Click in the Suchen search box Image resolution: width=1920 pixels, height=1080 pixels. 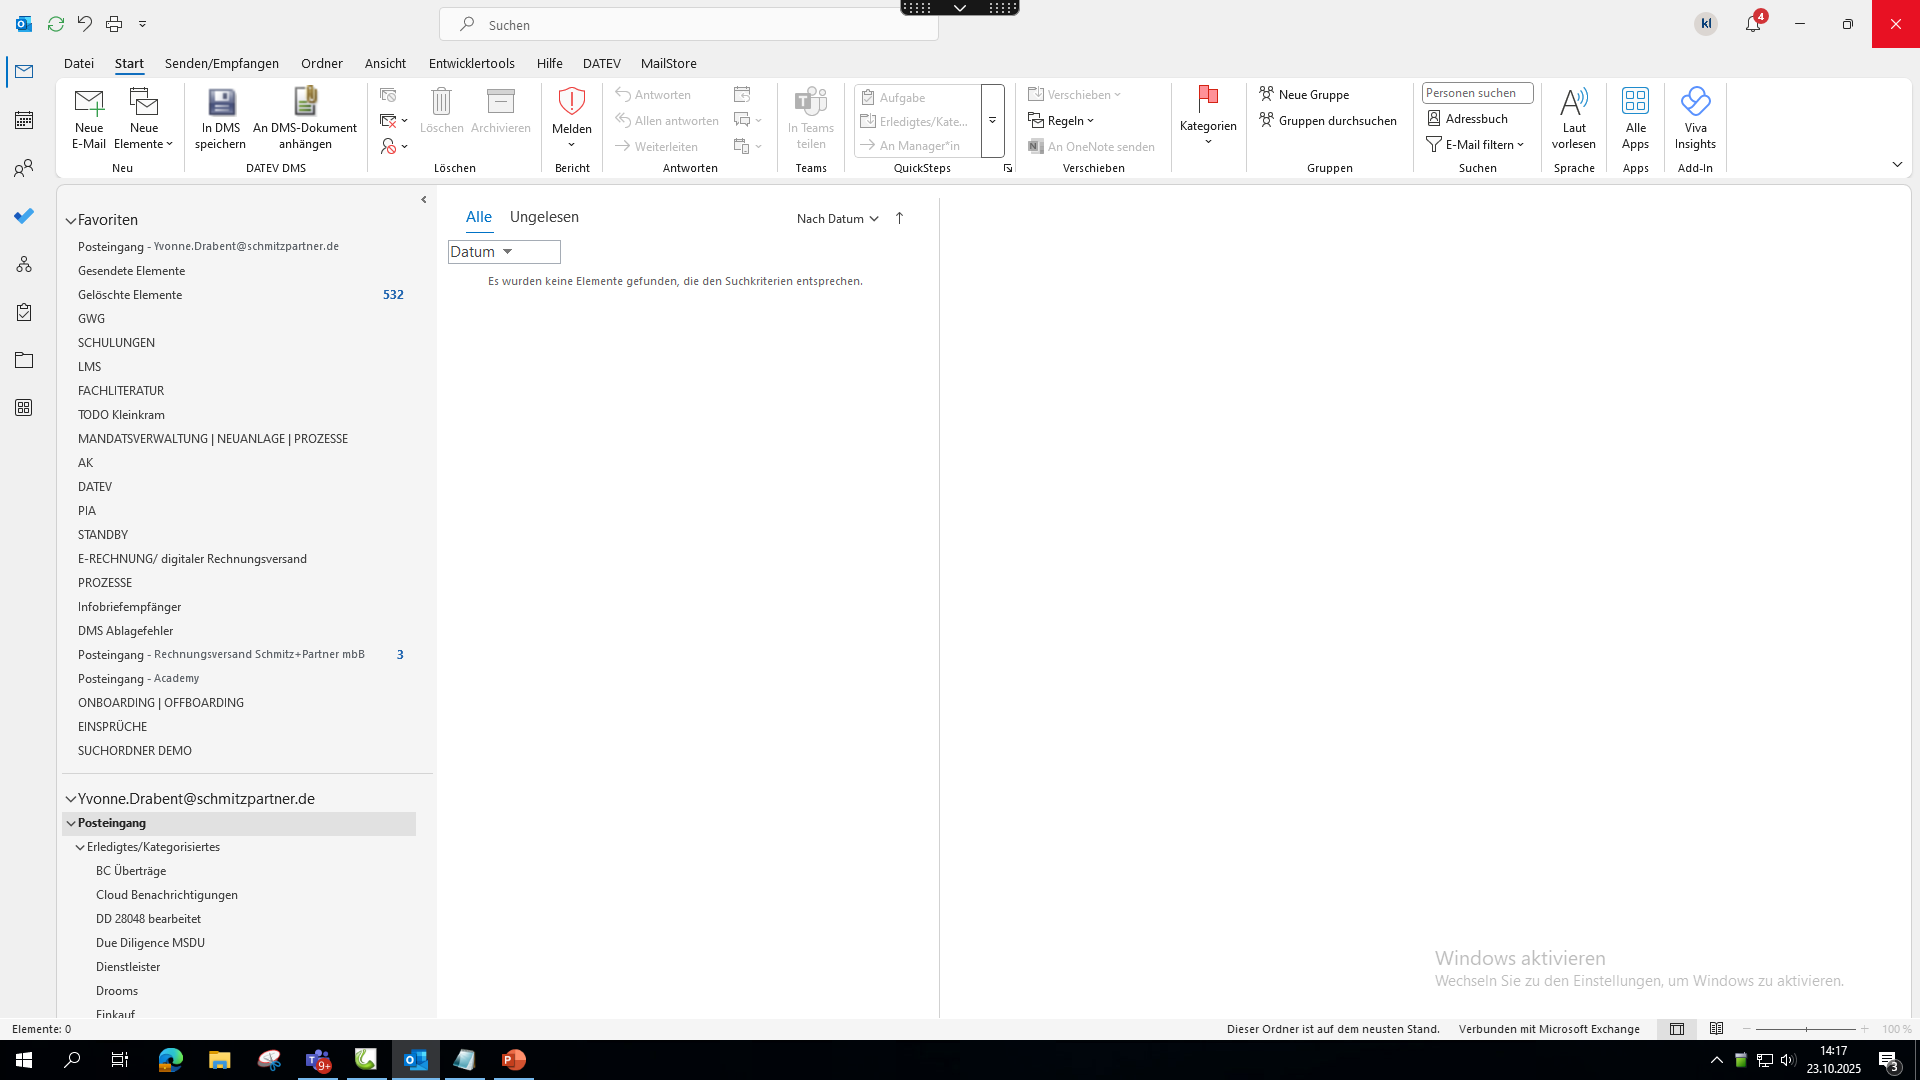(689, 24)
